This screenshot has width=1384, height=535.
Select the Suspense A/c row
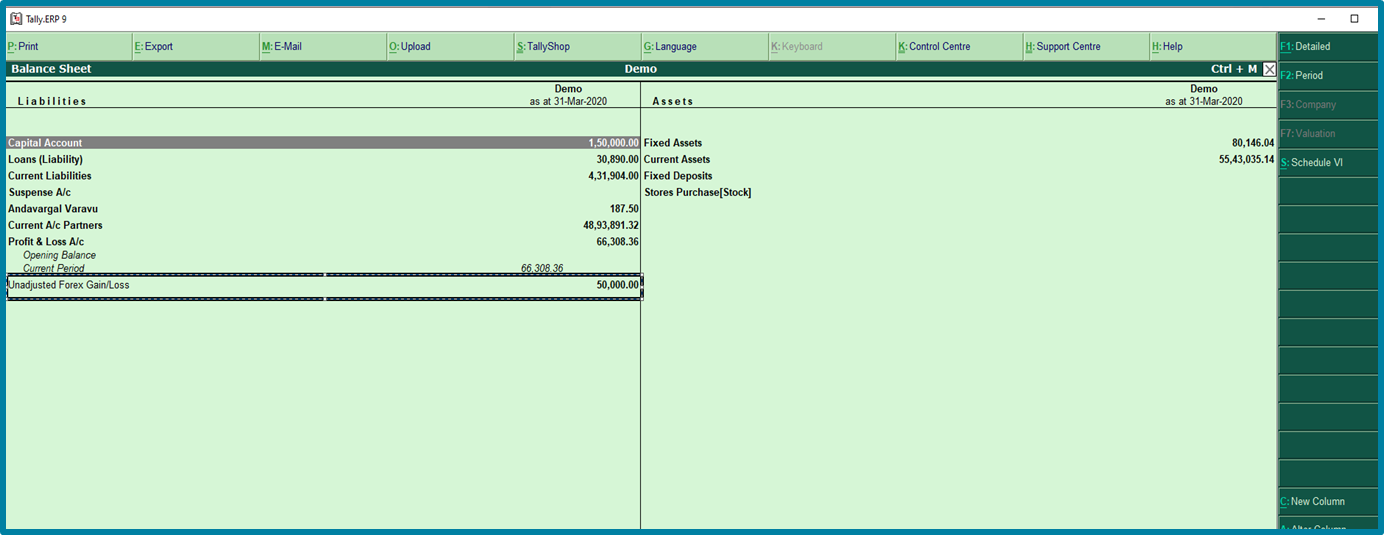tap(323, 192)
